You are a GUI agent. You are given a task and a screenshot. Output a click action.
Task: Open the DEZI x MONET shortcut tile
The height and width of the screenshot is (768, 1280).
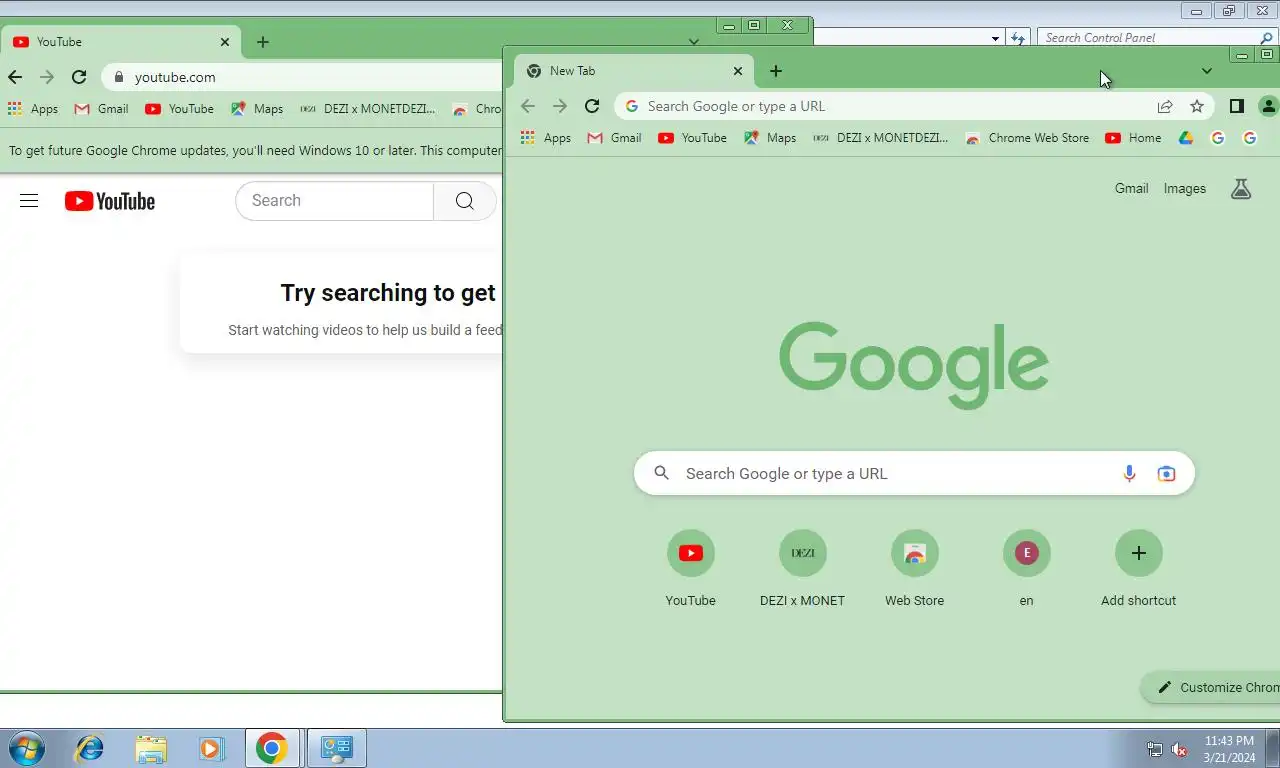coord(803,568)
